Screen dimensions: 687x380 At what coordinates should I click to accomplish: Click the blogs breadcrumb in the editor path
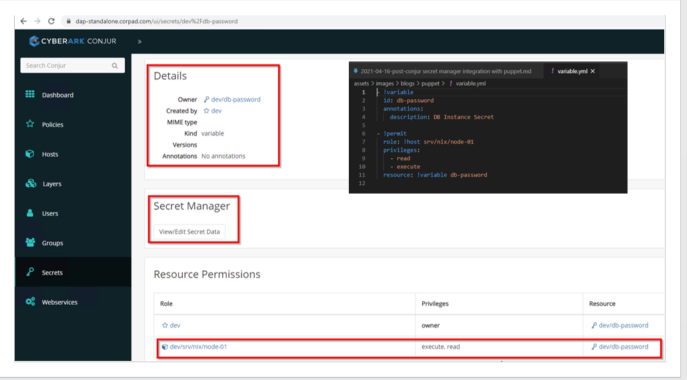(x=407, y=83)
